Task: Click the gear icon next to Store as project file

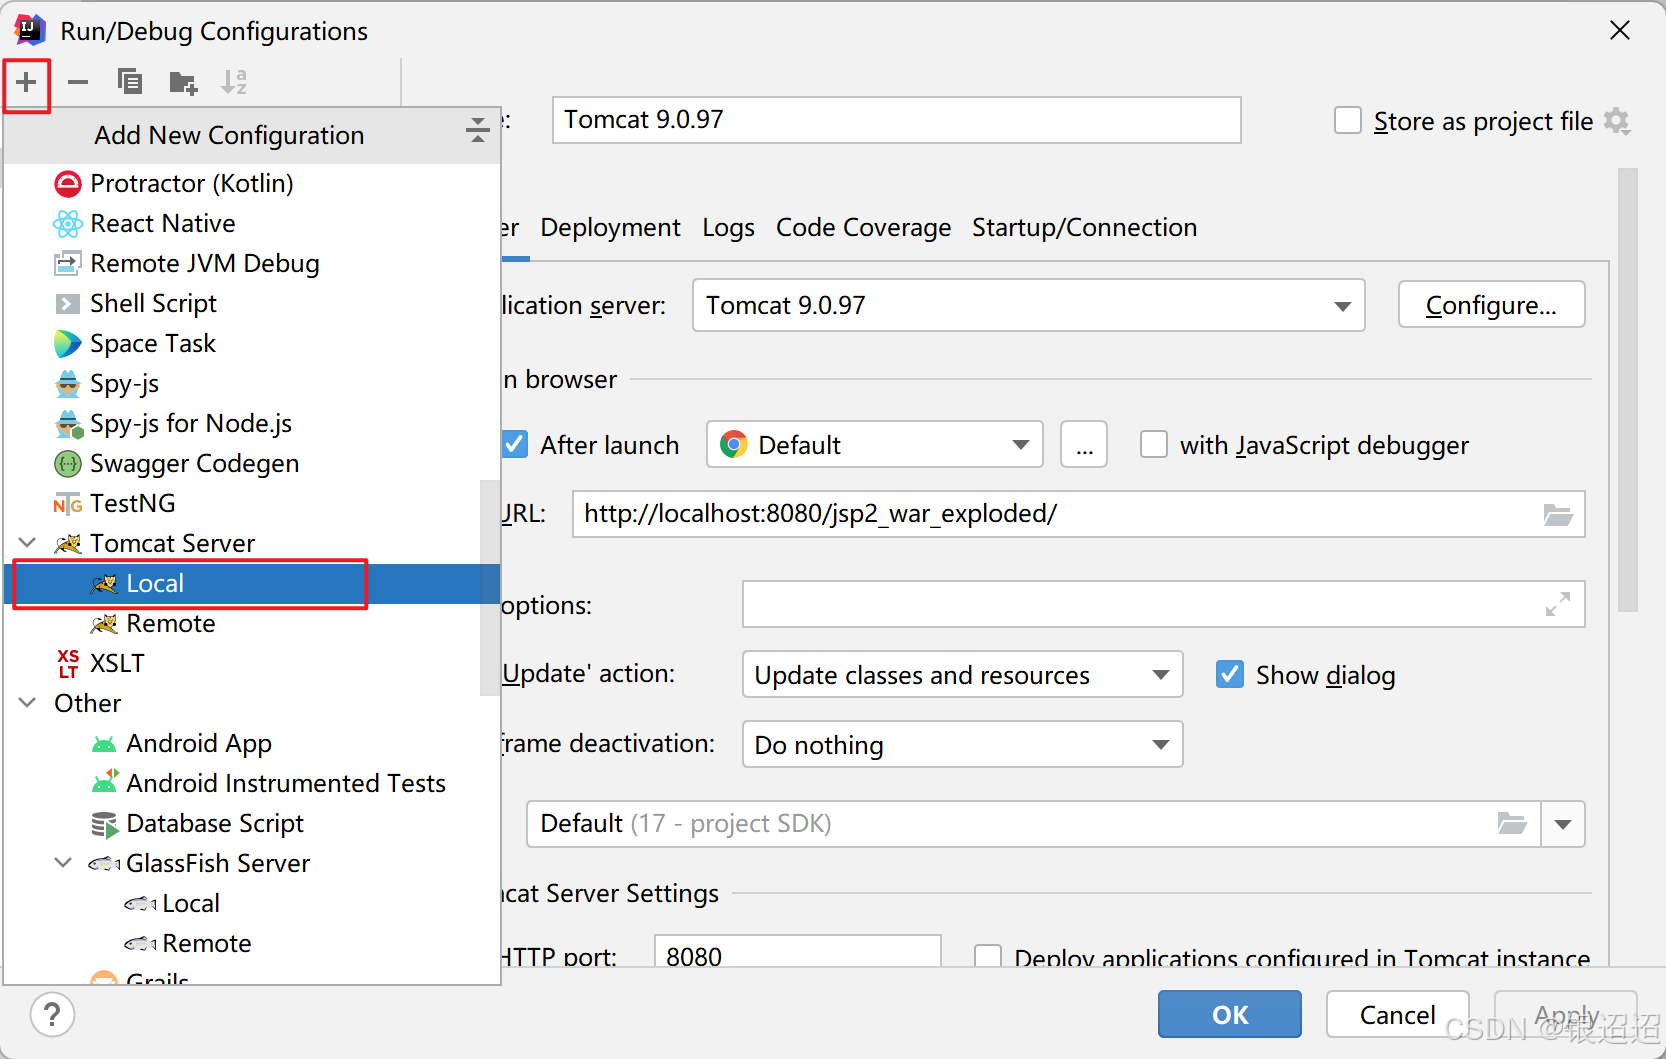Action: click(1617, 121)
